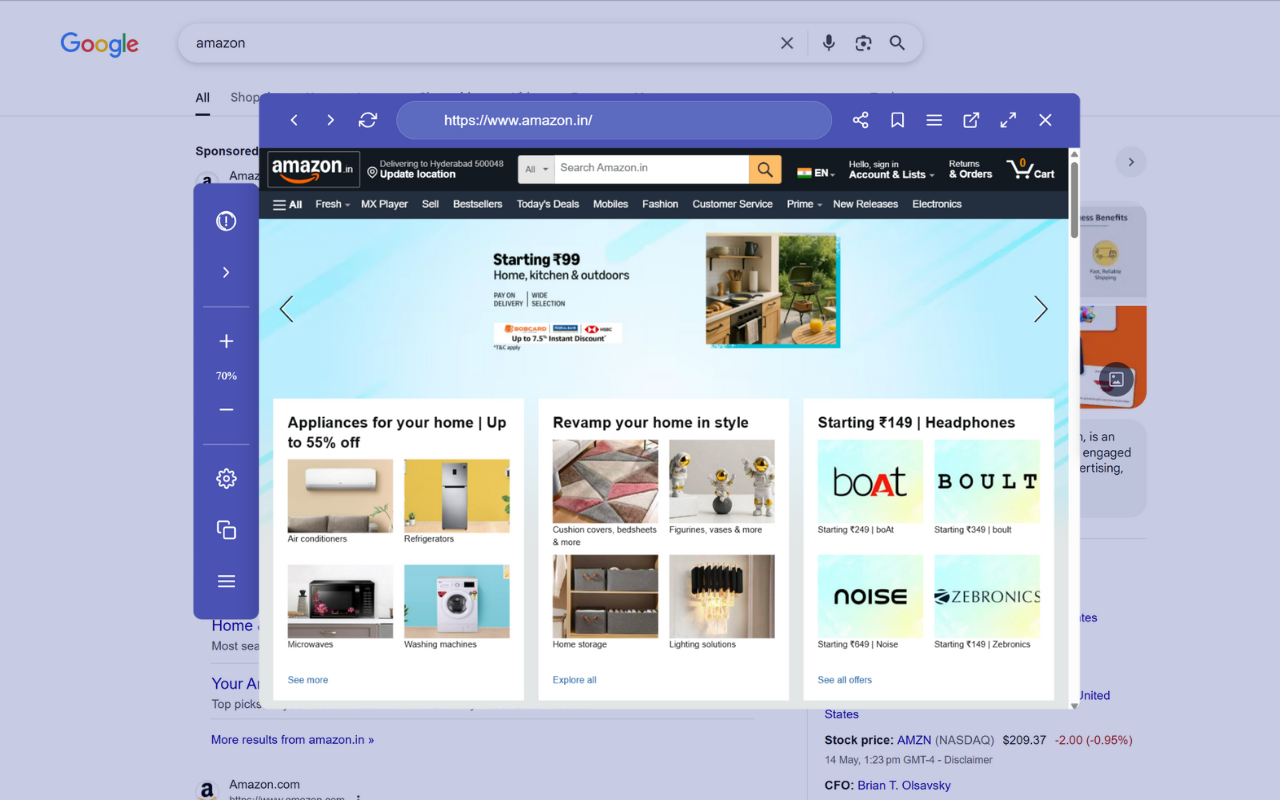Click the preview URL address field
Viewport: 1280px width, 800px height.
(614, 120)
